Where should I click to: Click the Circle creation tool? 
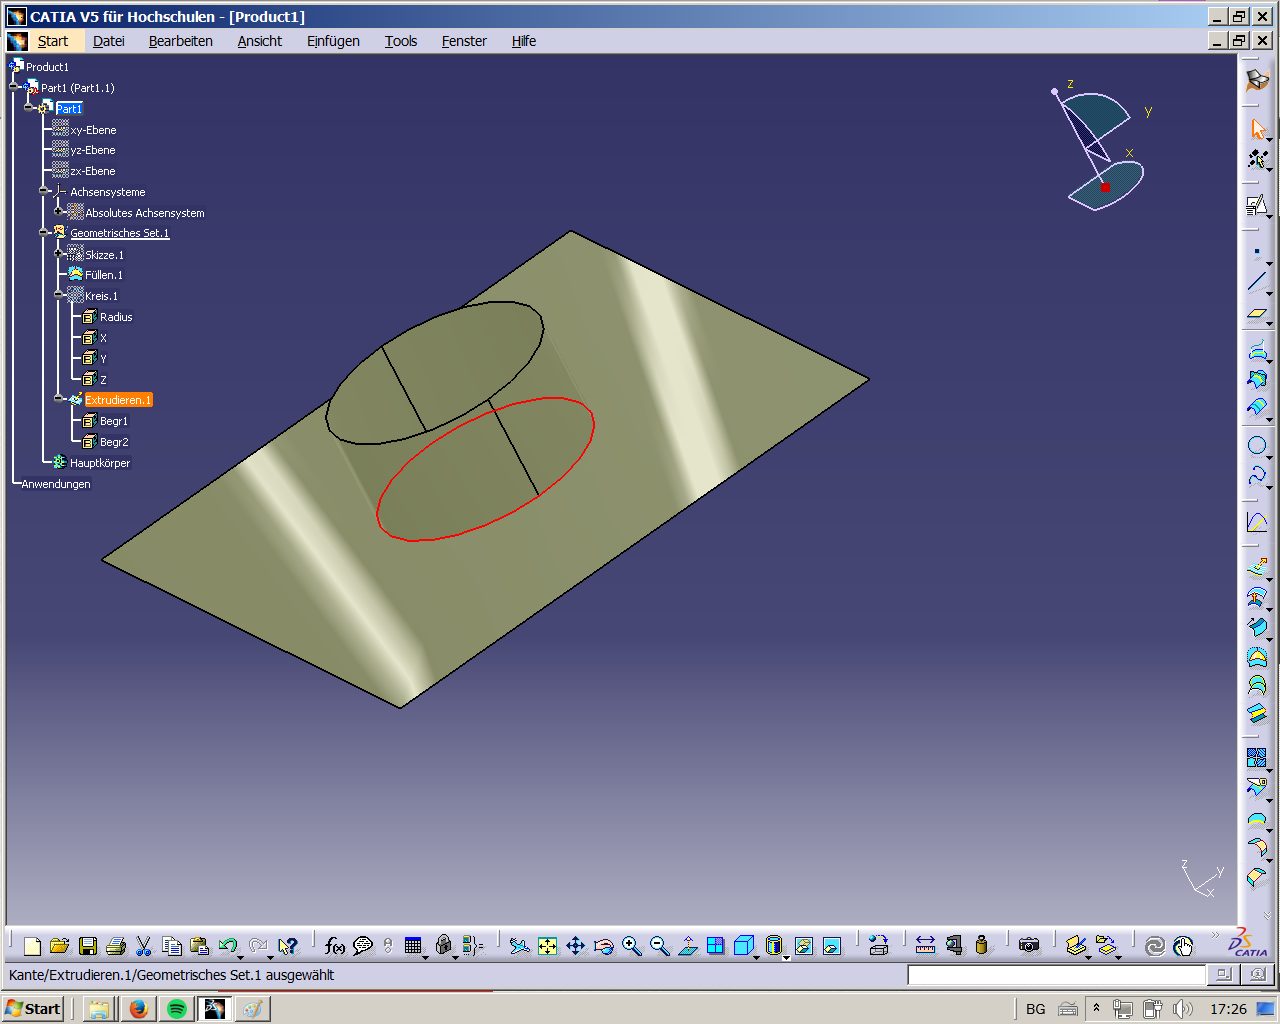[x=1257, y=446]
